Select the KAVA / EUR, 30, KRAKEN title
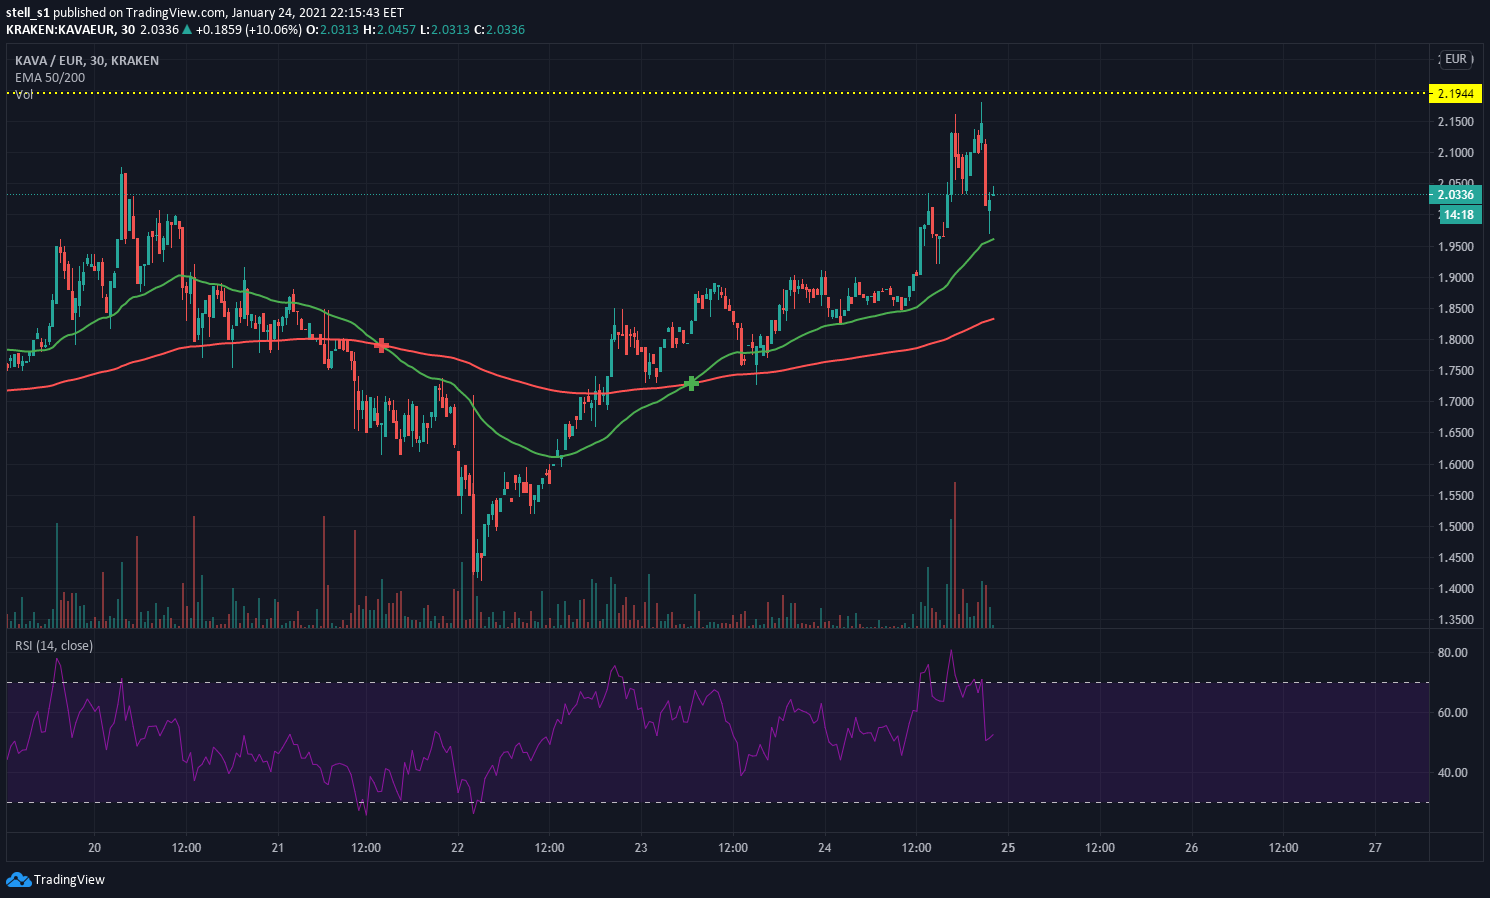Viewport: 1490px width, 898px height. pos(87,61)
